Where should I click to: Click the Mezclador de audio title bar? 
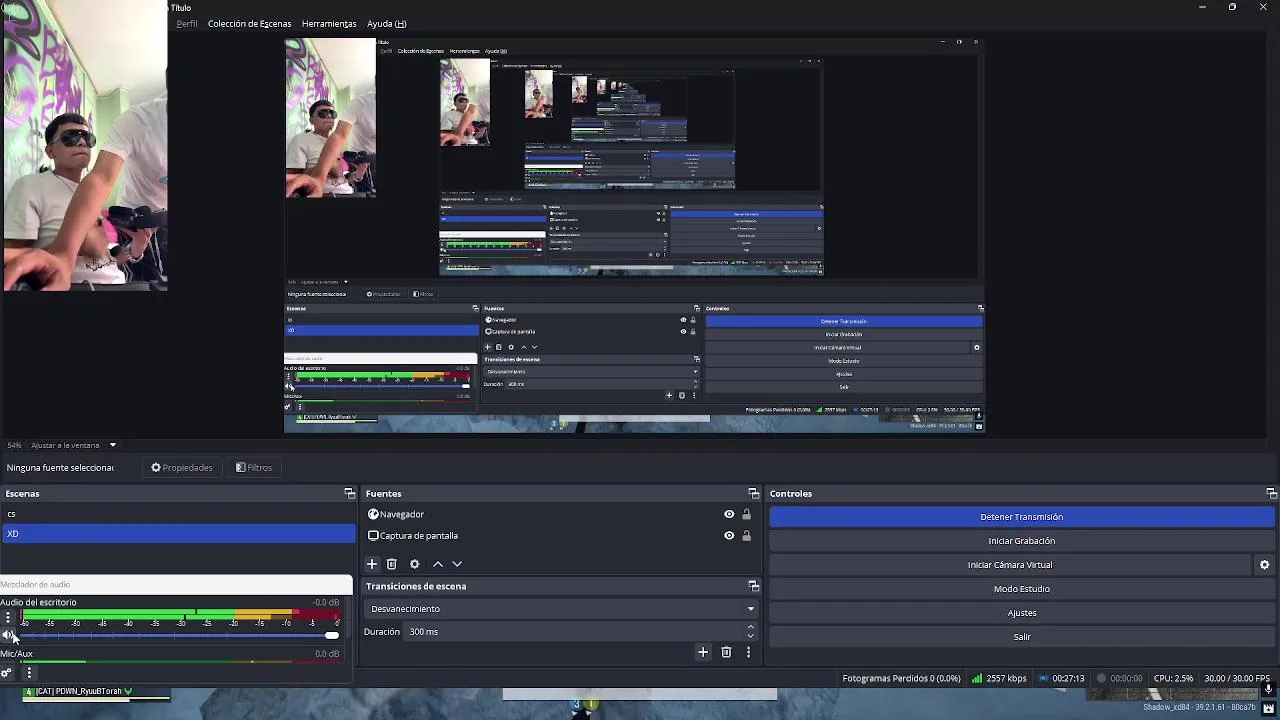click(x=176, y=584)
